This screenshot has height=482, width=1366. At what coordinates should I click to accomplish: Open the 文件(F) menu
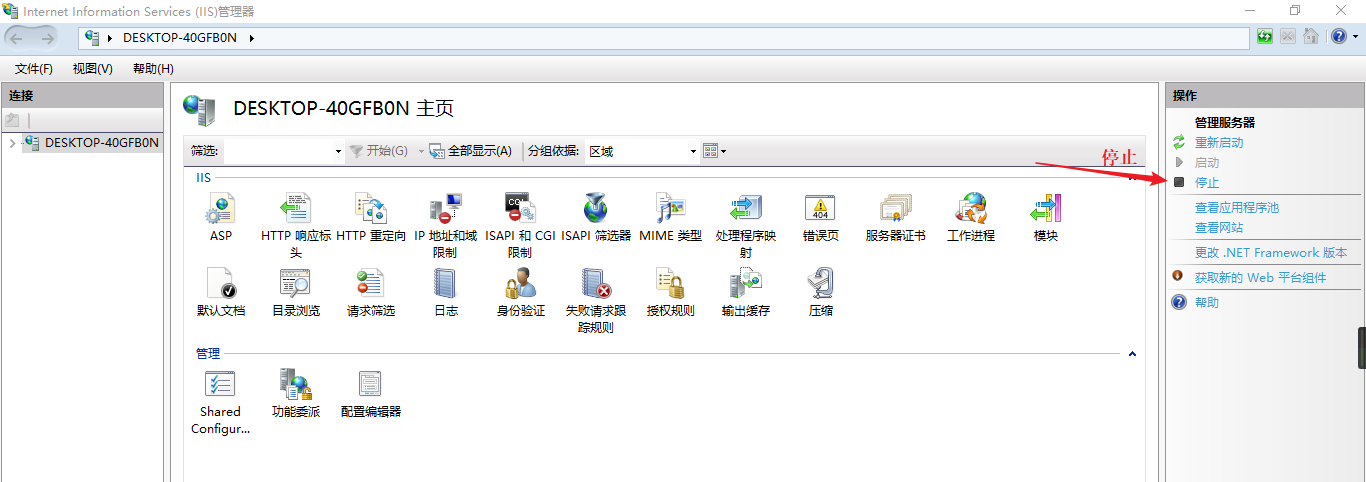(x=34, y=68)
